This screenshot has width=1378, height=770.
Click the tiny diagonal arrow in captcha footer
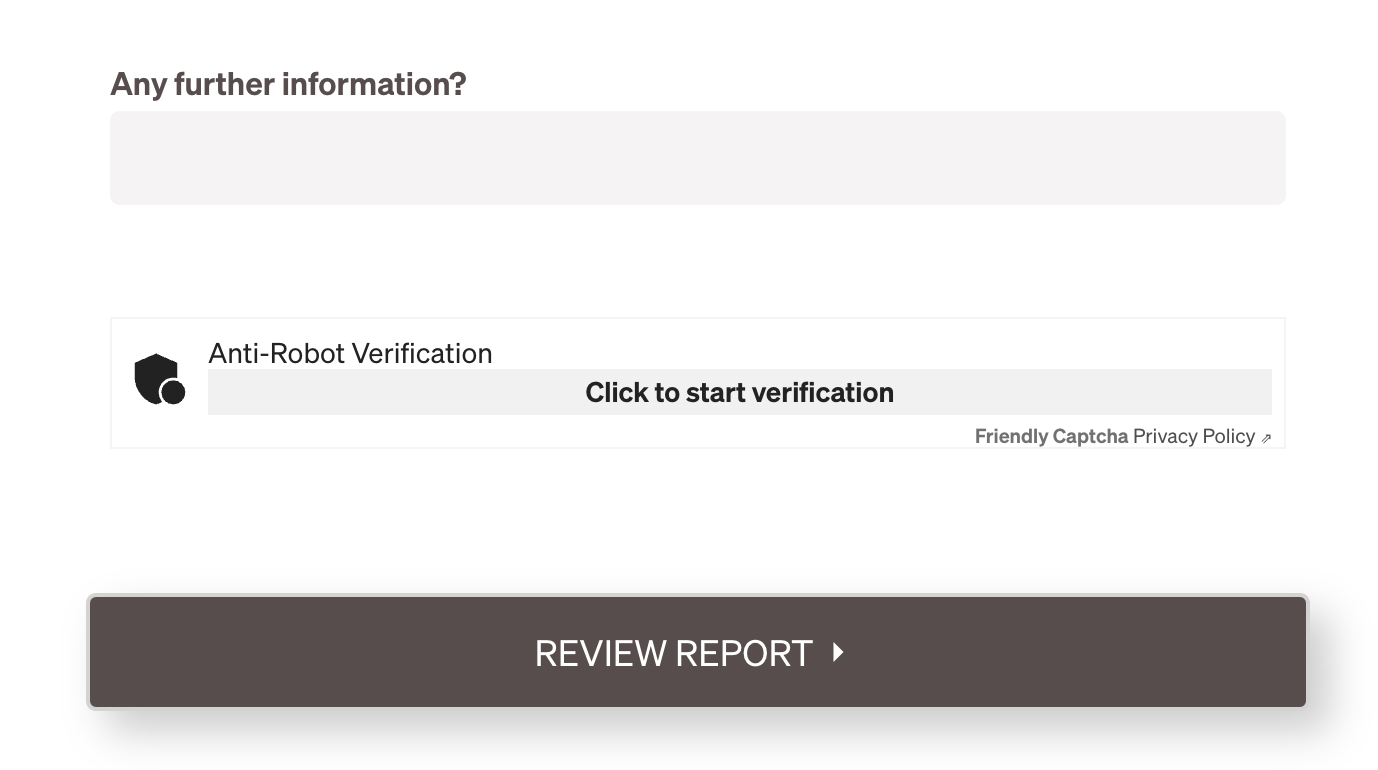click(1266, 438)
